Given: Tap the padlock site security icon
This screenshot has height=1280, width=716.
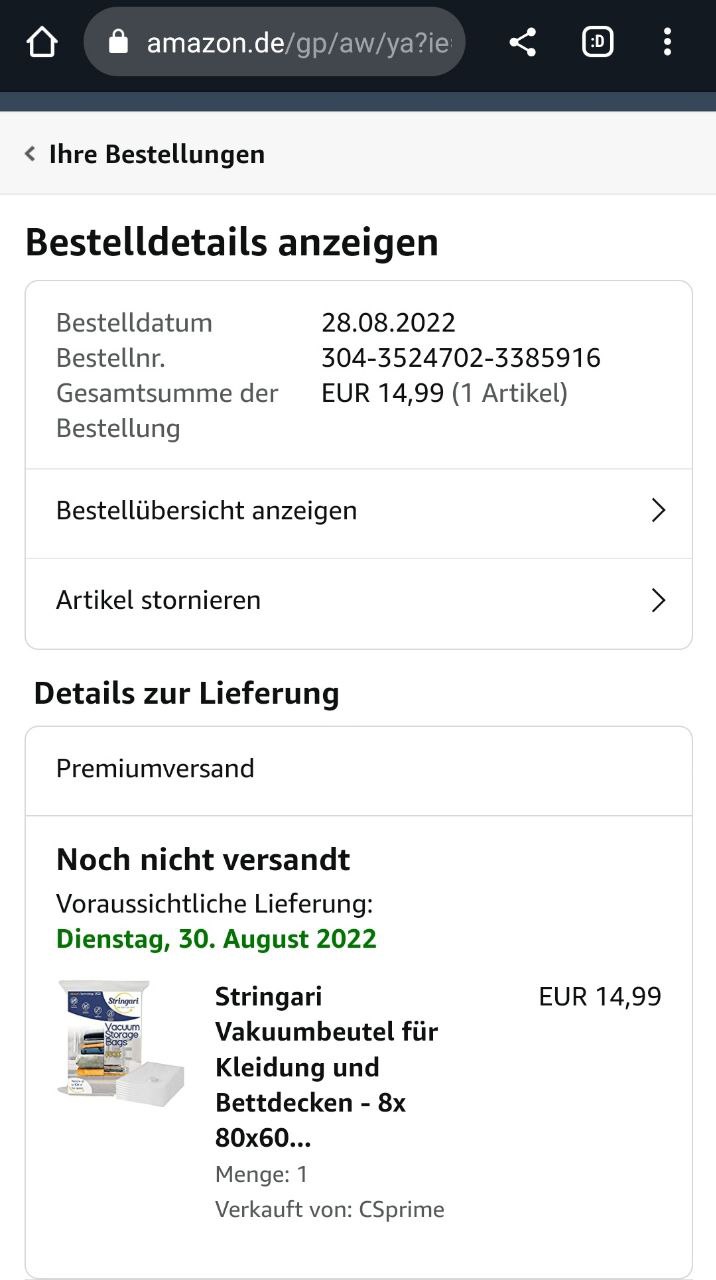Looking at the screenshot, I should click(x=118, y=42).
